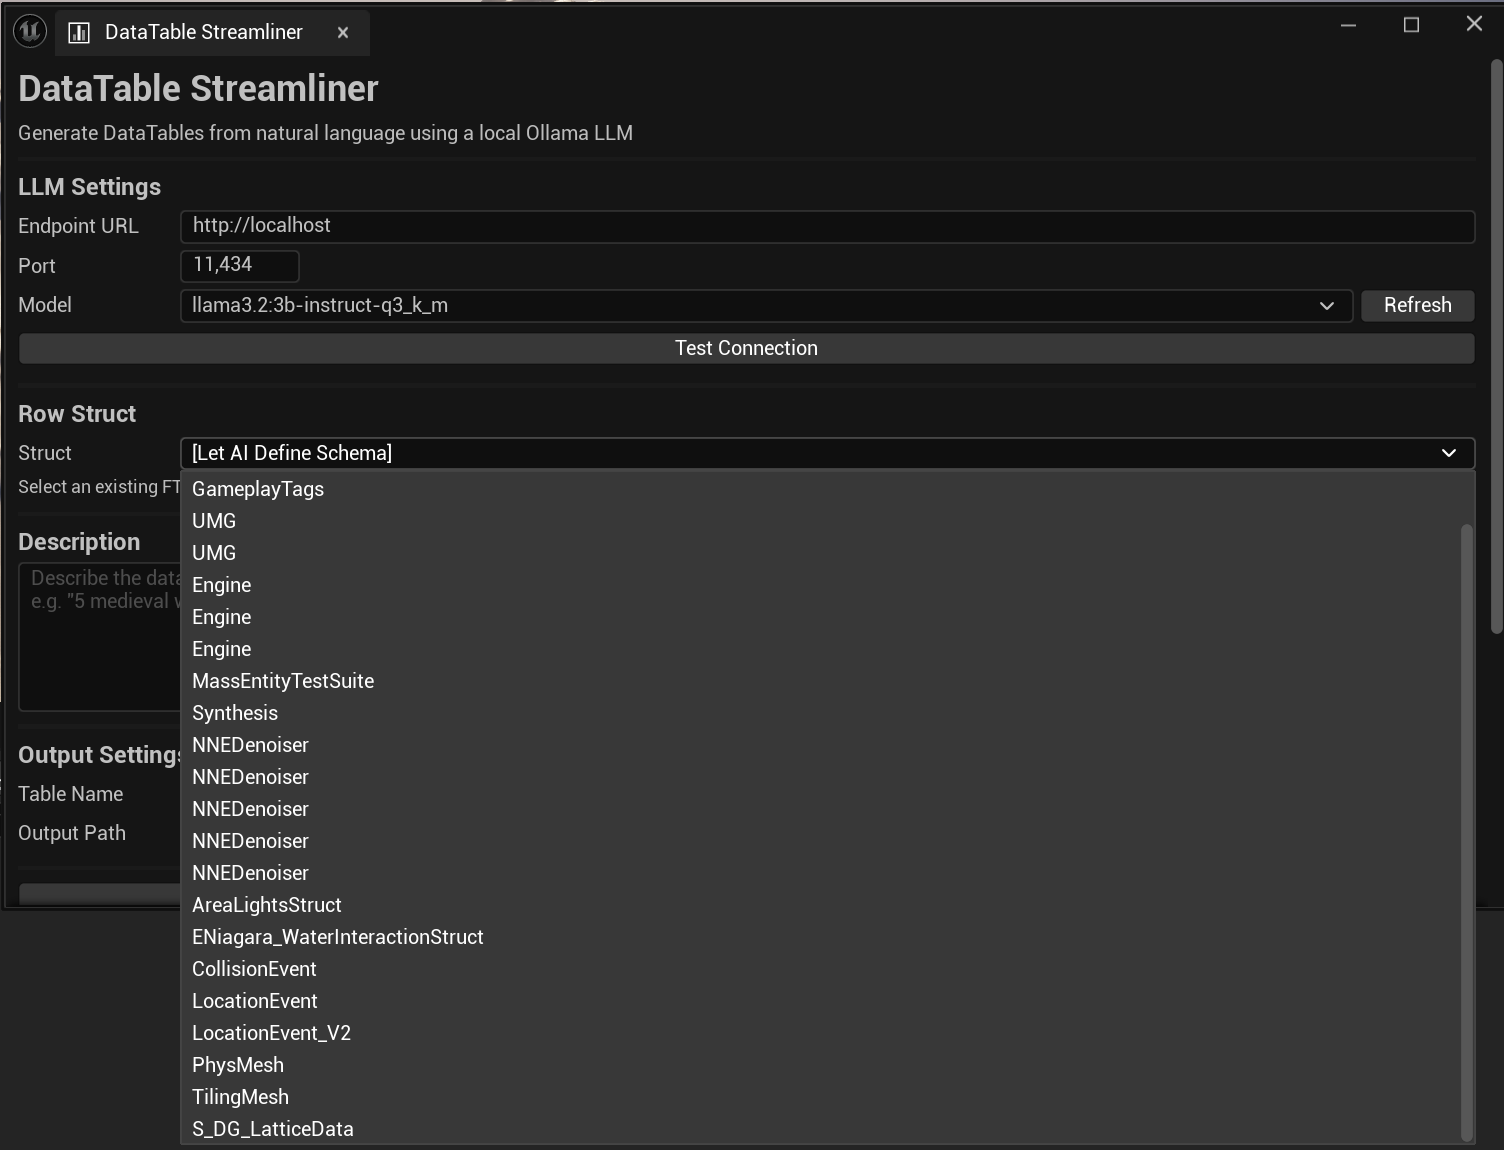Collapse the Struct dropdown showing Let AI Define Schema
1504x1150 pixels.
(x=826, y=453)
